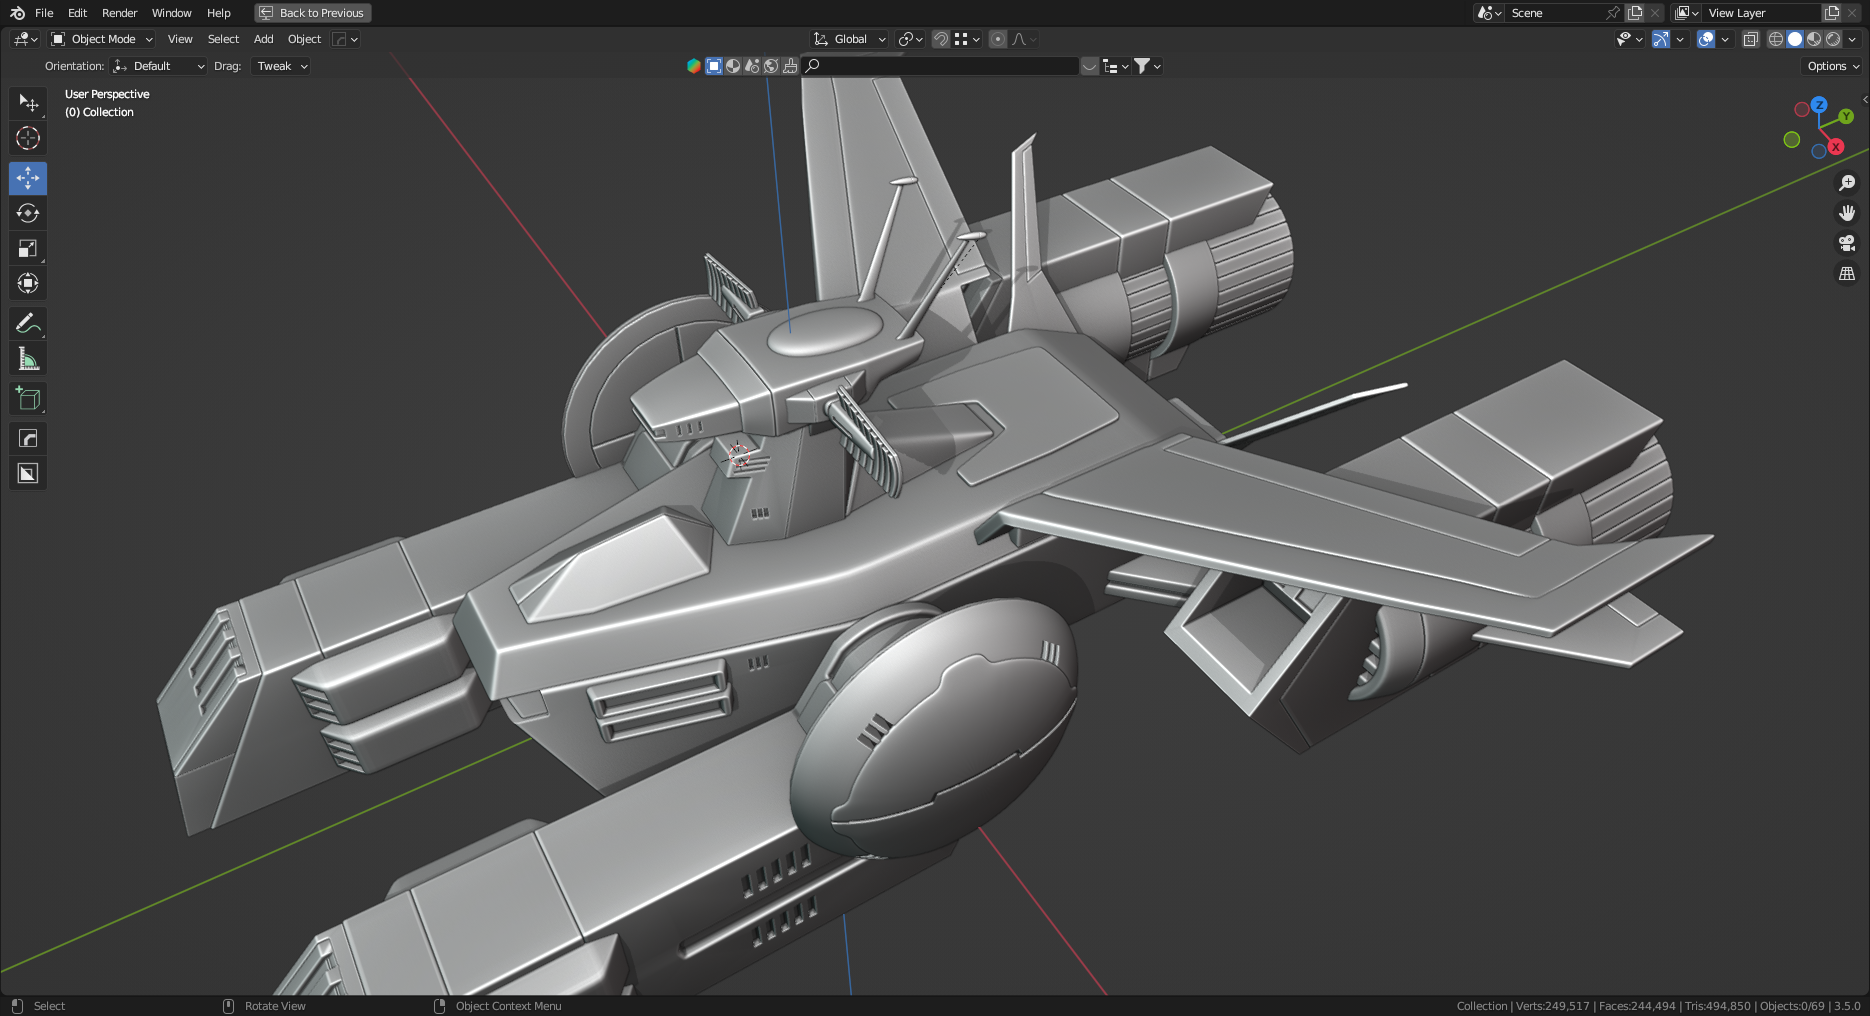Viewport: 1870px width, 1016px height.
Task: Open the Window menu
Action: tap(172, 13)
